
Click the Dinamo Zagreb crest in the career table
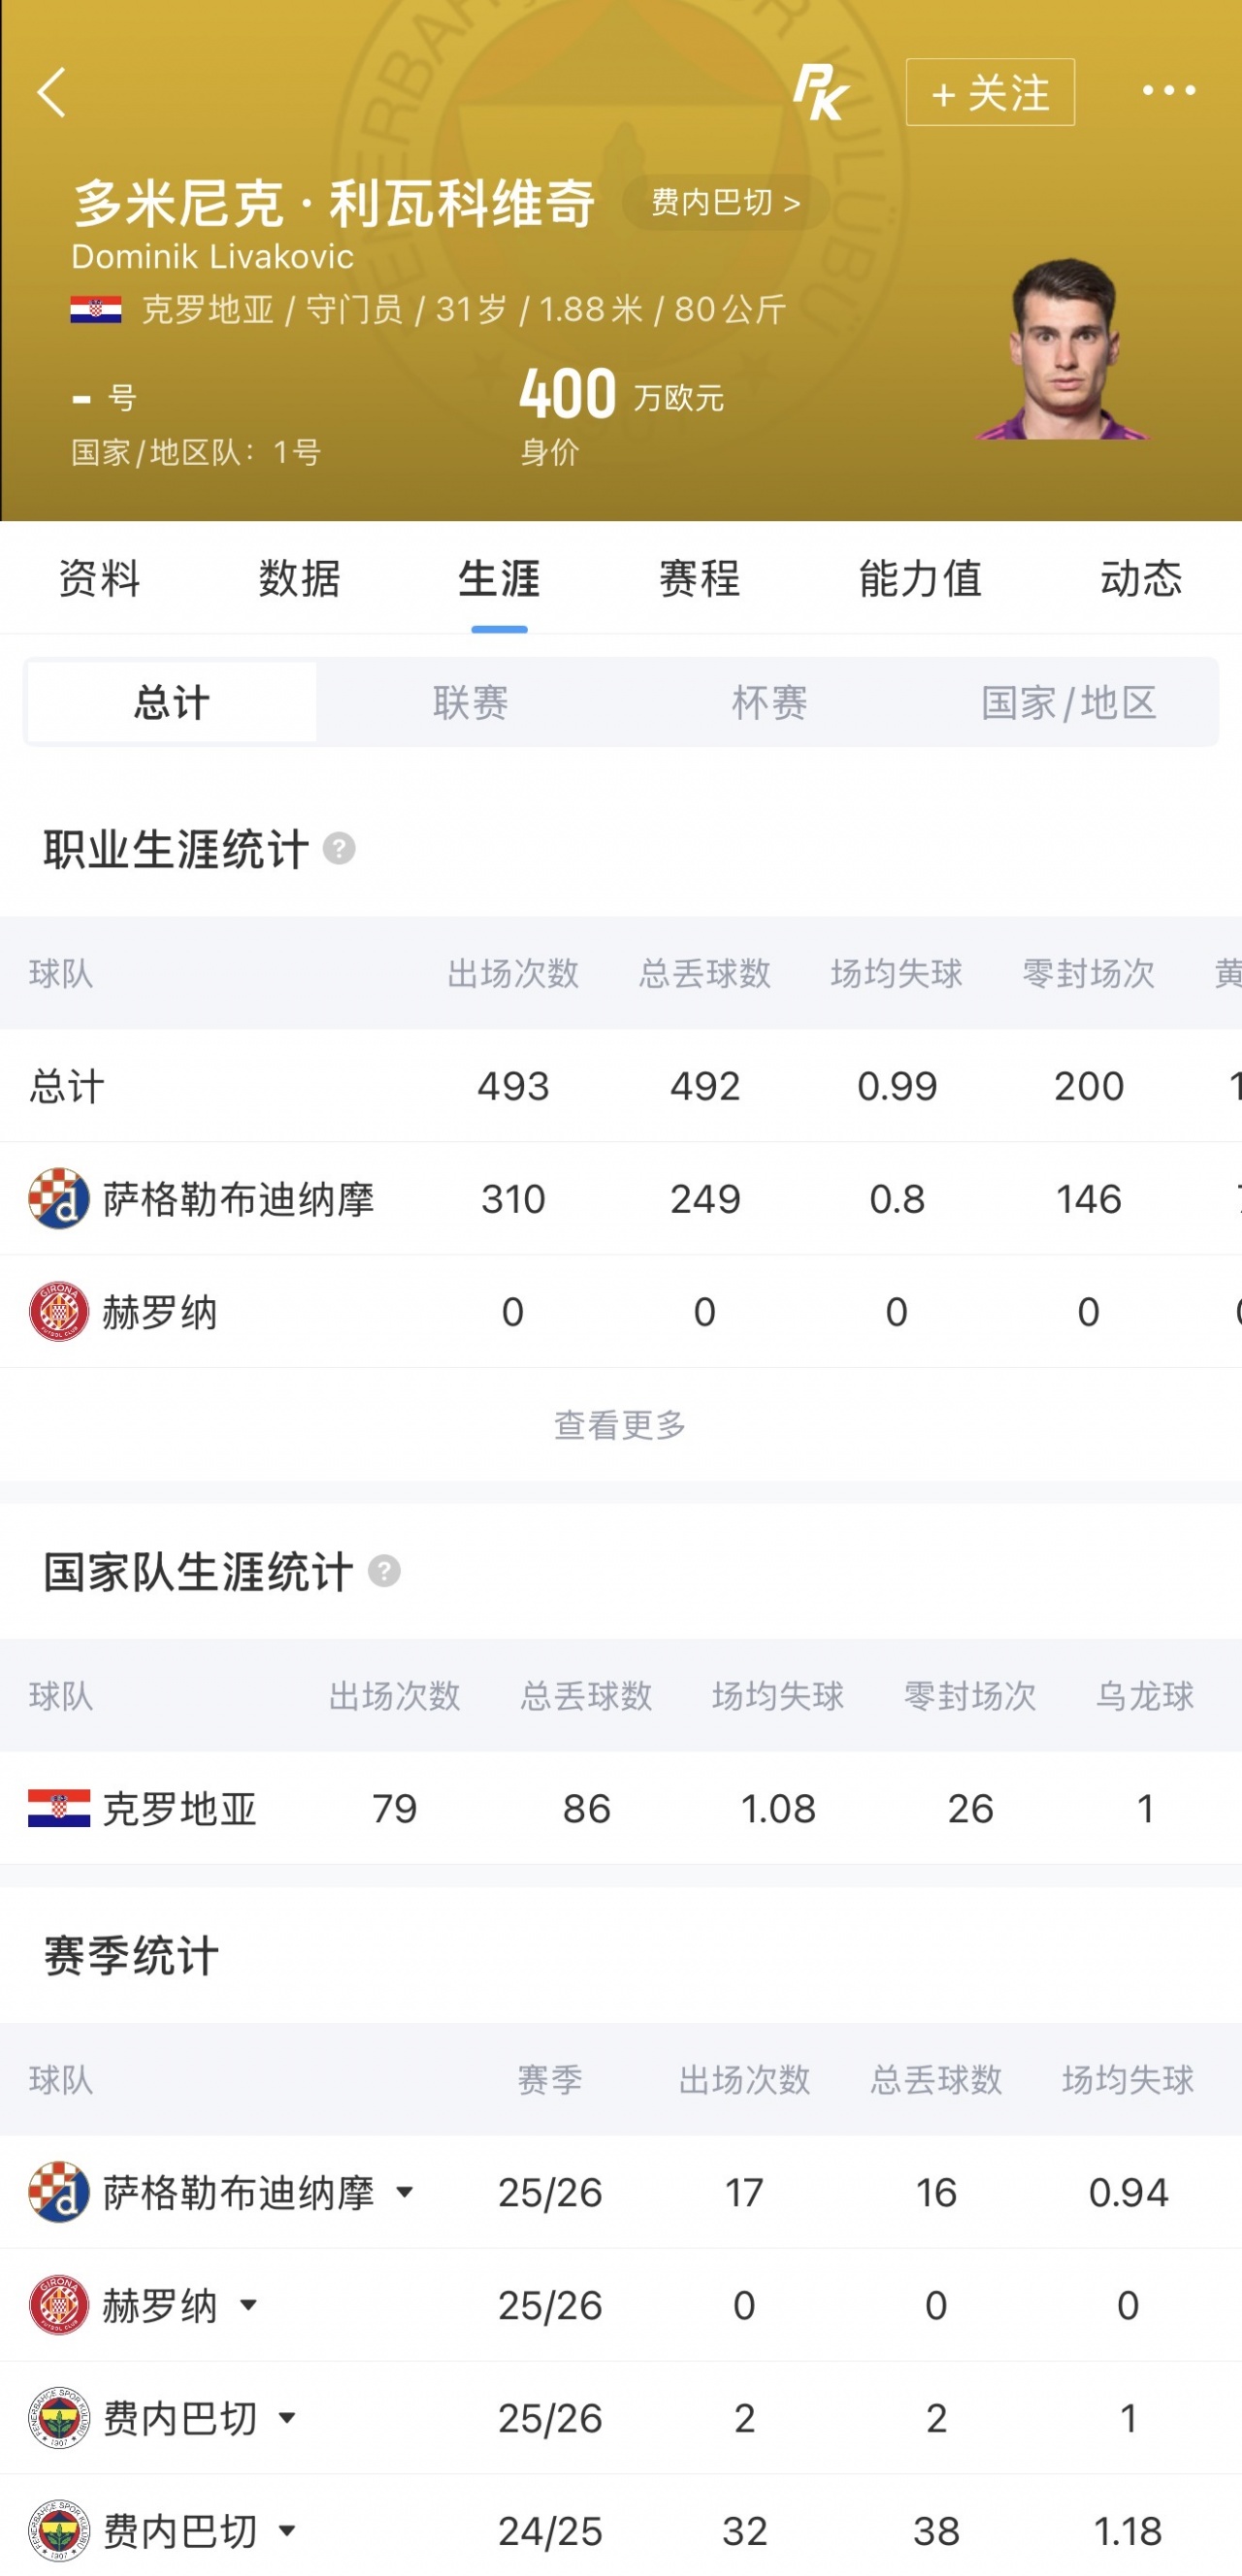point(58,1198)
